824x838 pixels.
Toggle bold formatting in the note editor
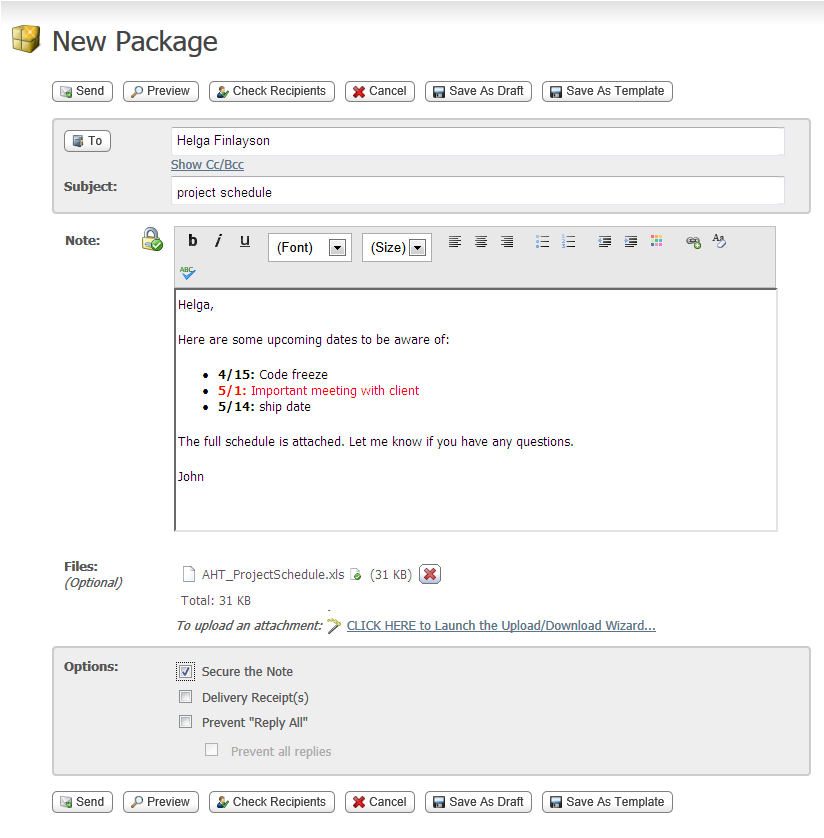pos(192,241)
